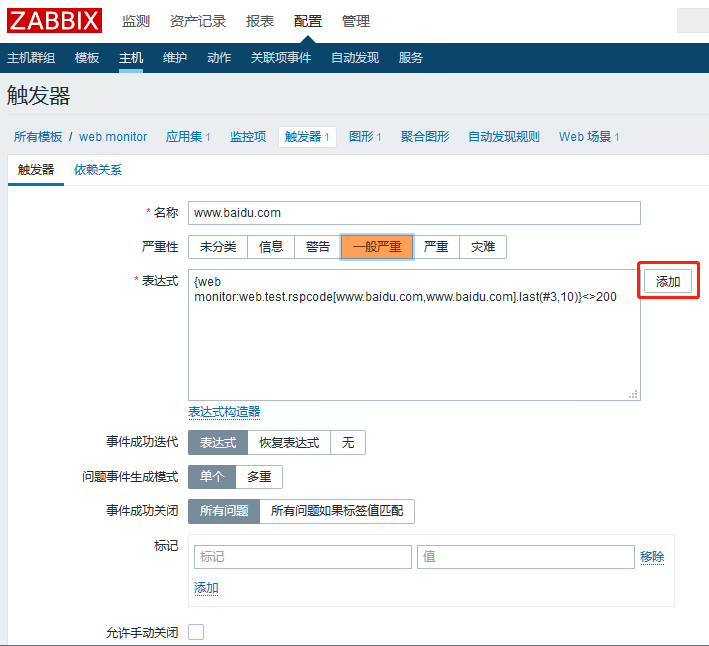Screen dimensions: 709x646
Task: Go to 关联项事件 submenu
Action: [281, 58]
